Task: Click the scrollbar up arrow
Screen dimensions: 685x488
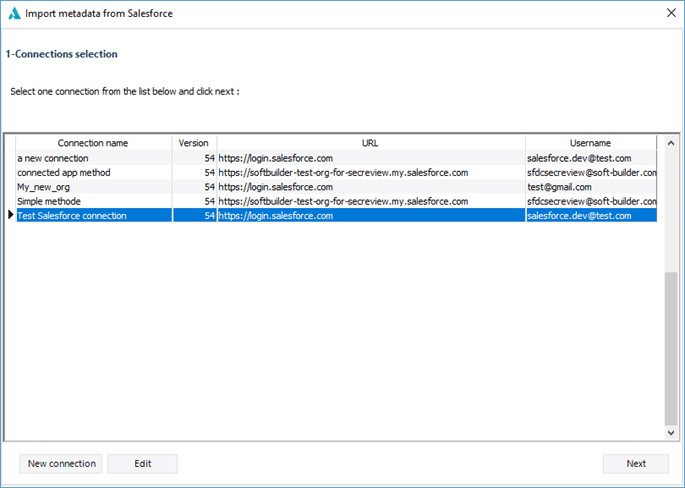Action: 671,143
